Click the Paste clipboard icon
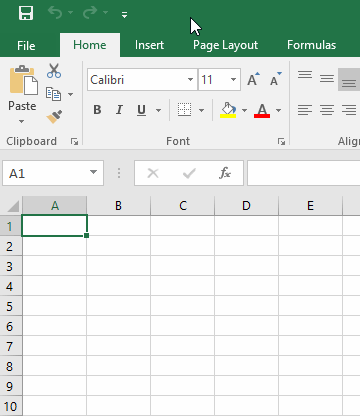Viewport: 360px width, 416px height. coord(23,80)
